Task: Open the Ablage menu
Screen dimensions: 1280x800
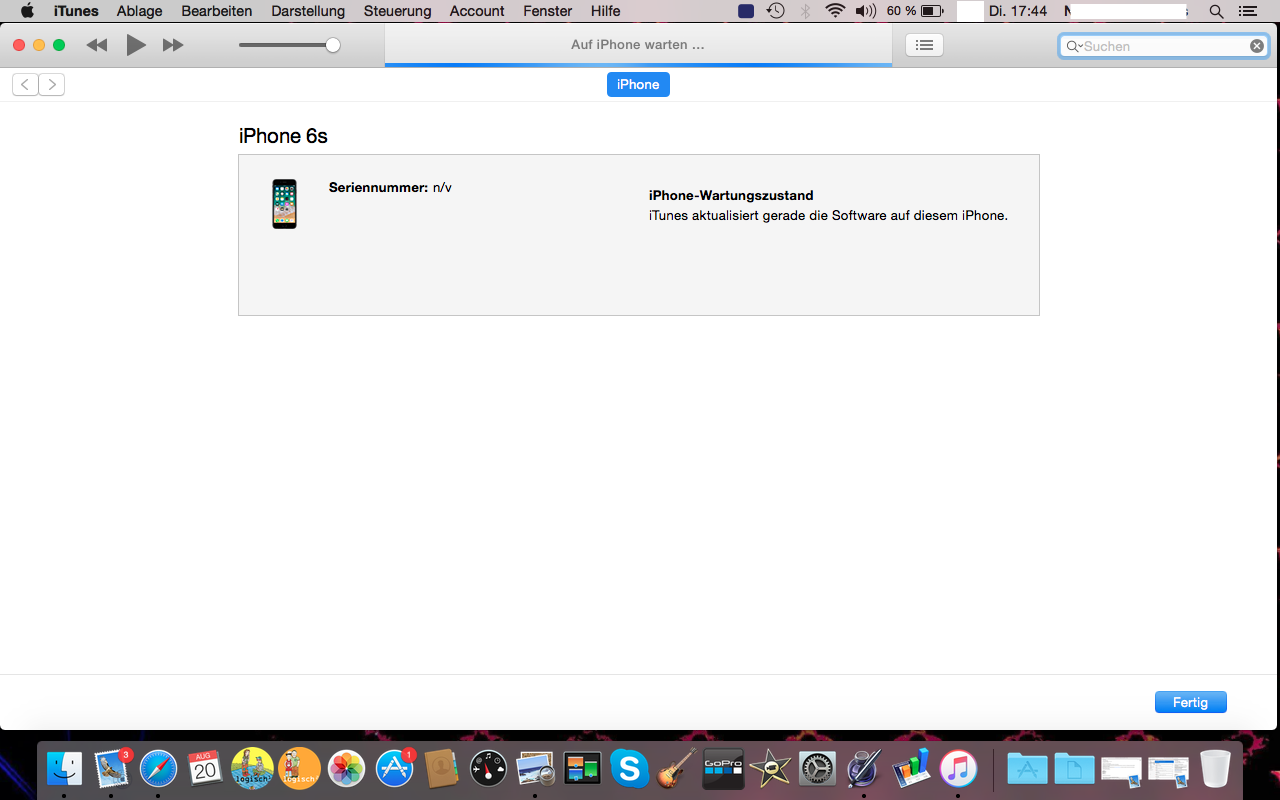Action: coord(140,11)
